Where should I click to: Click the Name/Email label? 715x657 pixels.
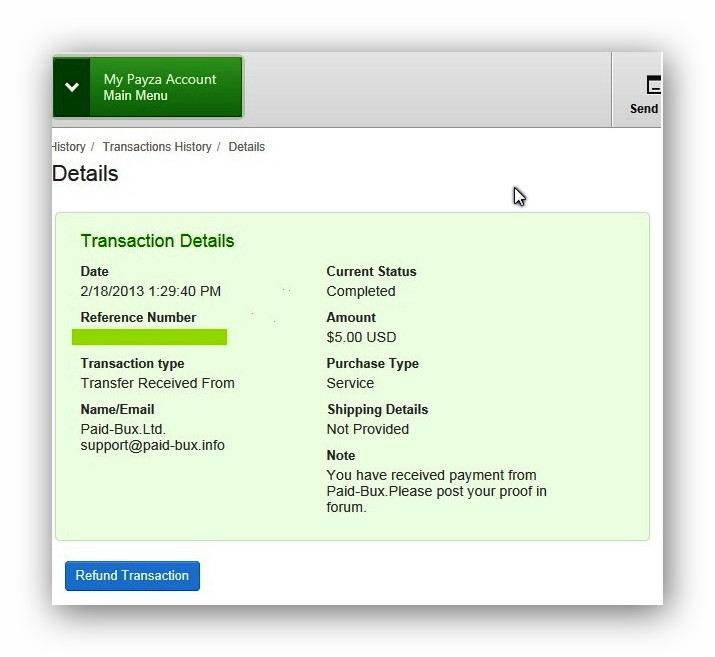(x=117, y=409)
